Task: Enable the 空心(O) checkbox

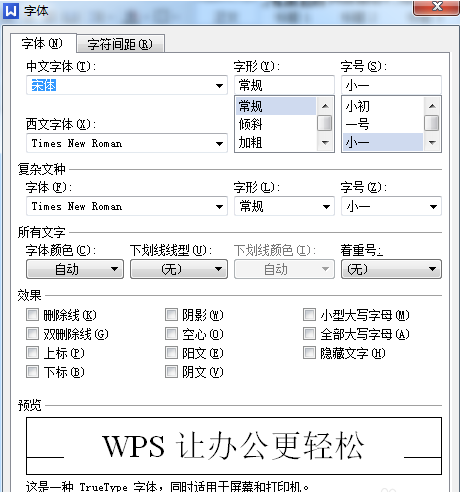Action: pos(171,334)
